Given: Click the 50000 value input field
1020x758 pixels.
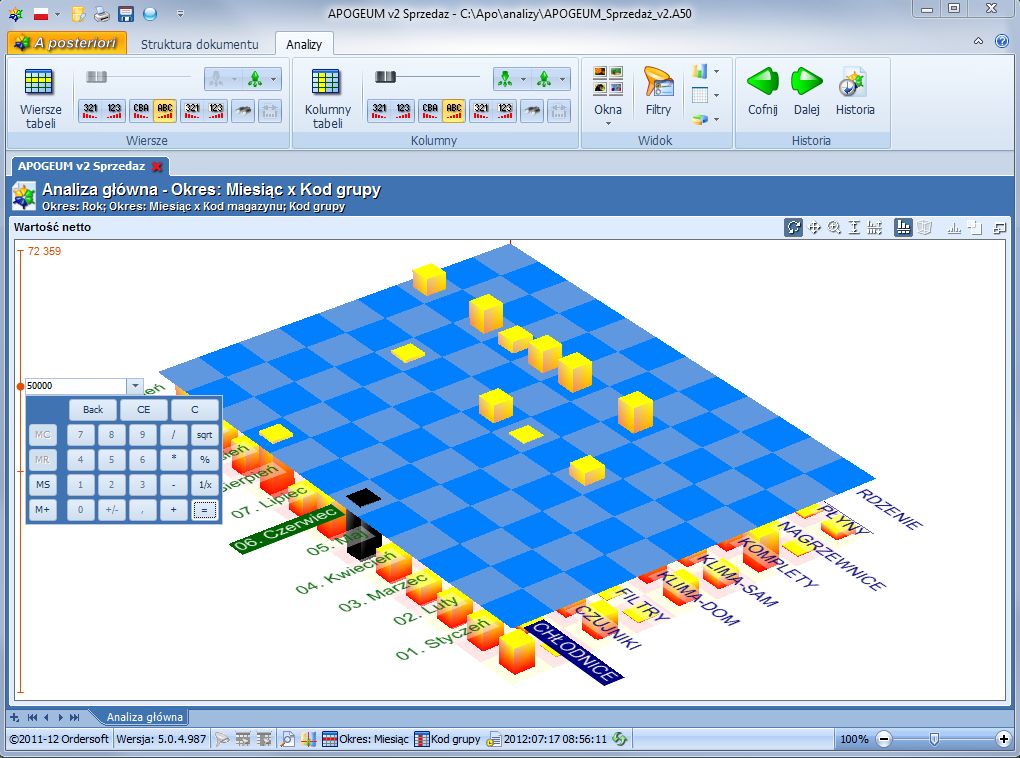Looking at the screenshot, I should tap(75, 386).
